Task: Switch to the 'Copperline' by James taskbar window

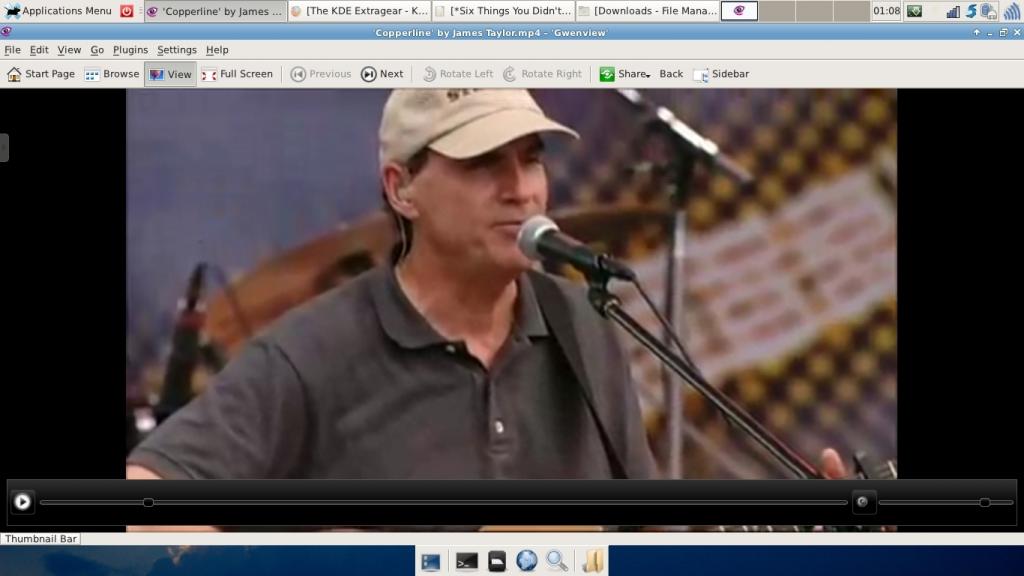Action: (x=216, y=11)
